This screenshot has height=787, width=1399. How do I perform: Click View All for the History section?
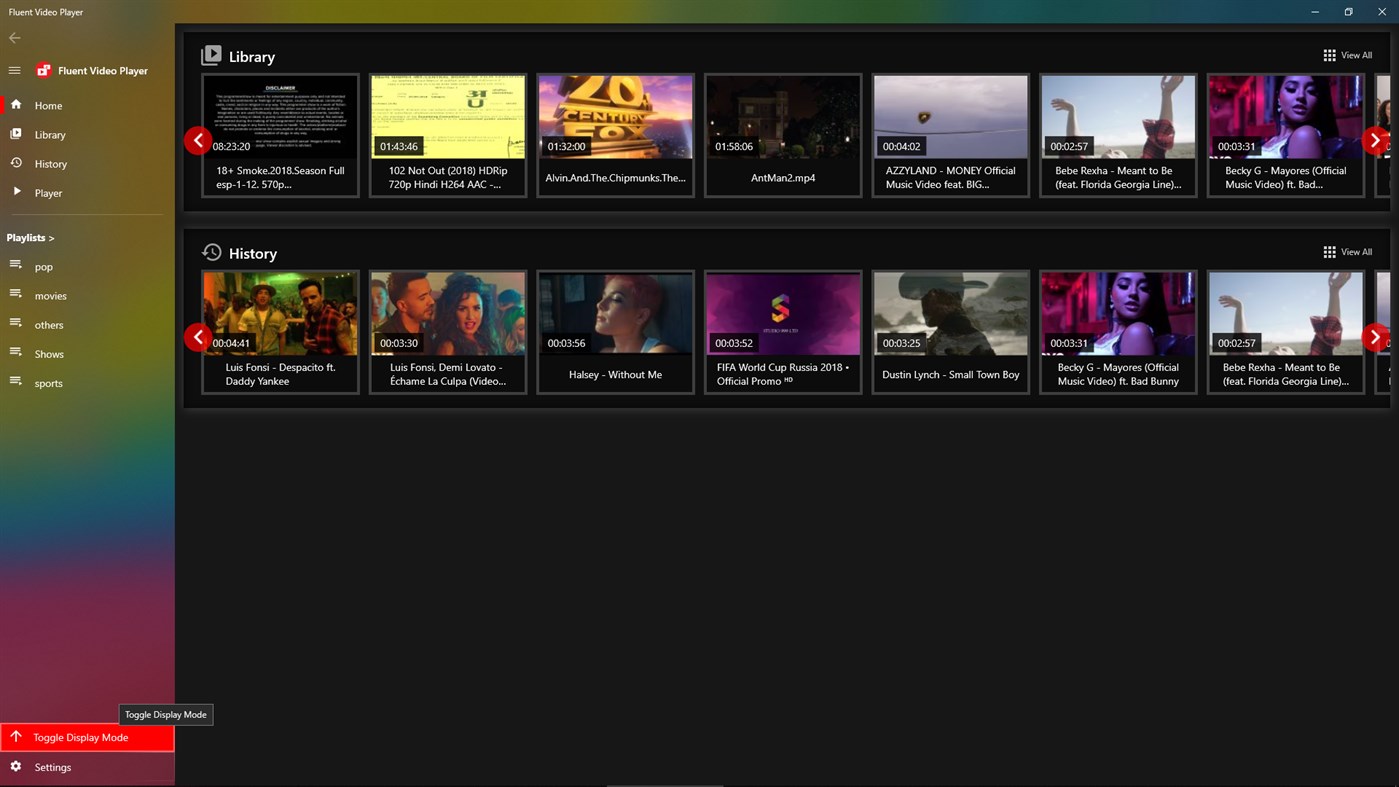tap(1356, 251)
